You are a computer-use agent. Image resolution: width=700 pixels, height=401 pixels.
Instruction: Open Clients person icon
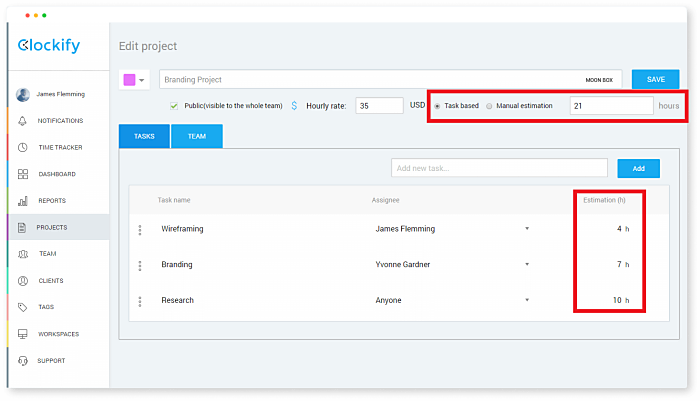[23, 281]
